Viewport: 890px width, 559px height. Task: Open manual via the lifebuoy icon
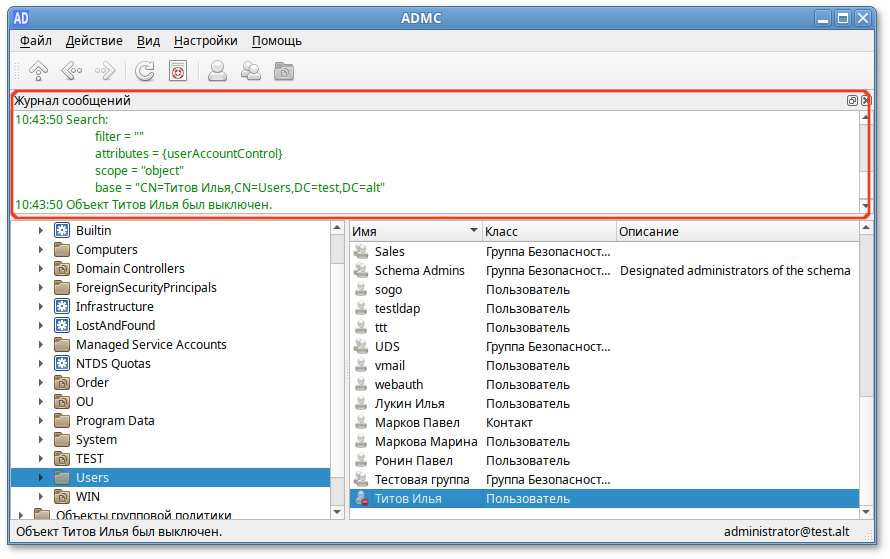click(178, 71)
